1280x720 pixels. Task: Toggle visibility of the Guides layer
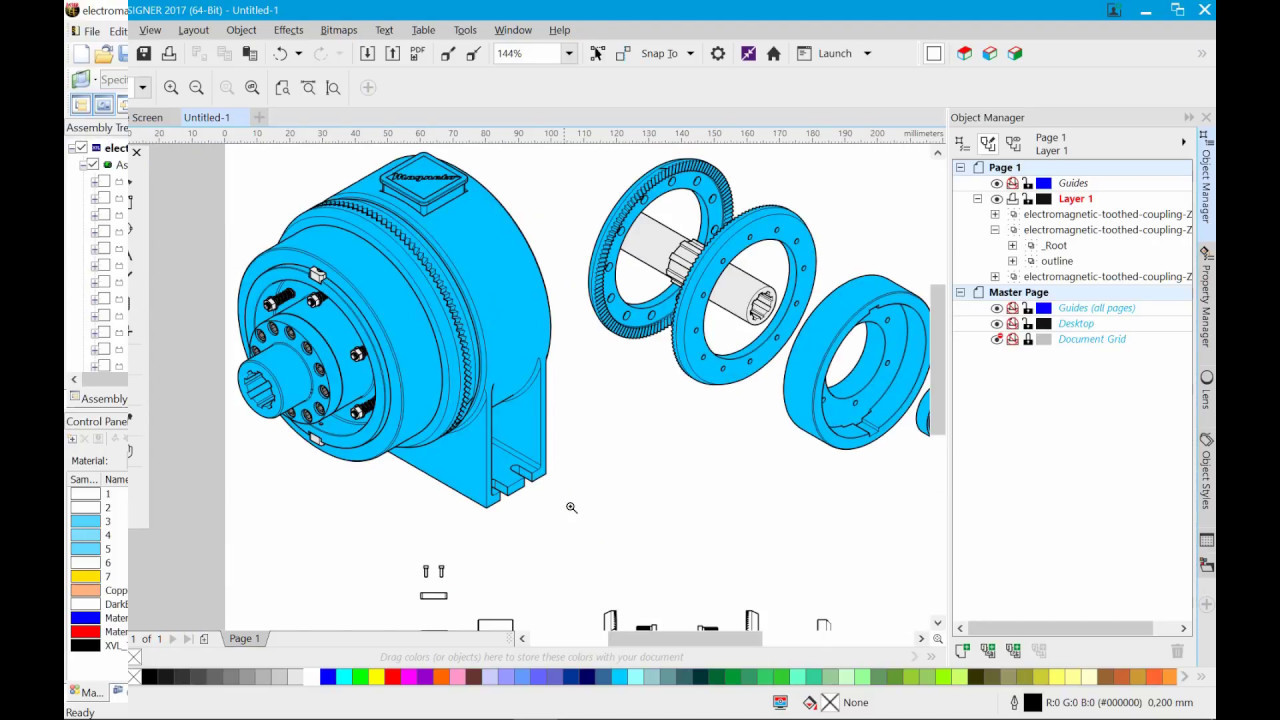tap(996, 183)
